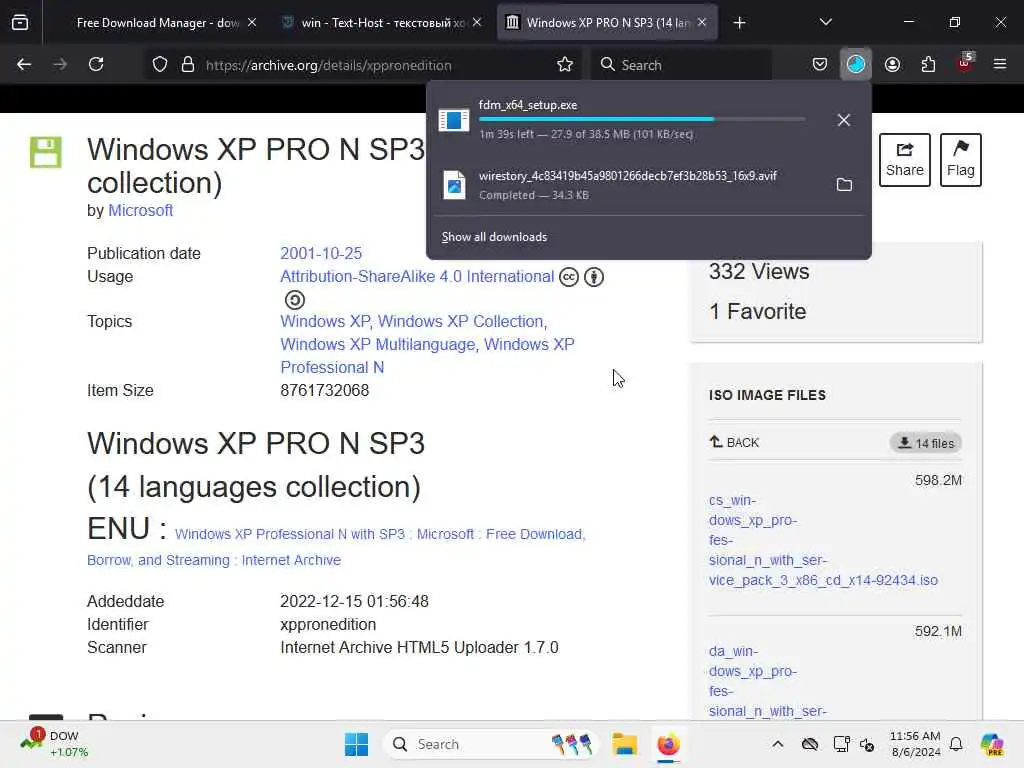The image size is (1024, 768).
Task: Open the tracking protection shield icon
Action: click(160, 65)
